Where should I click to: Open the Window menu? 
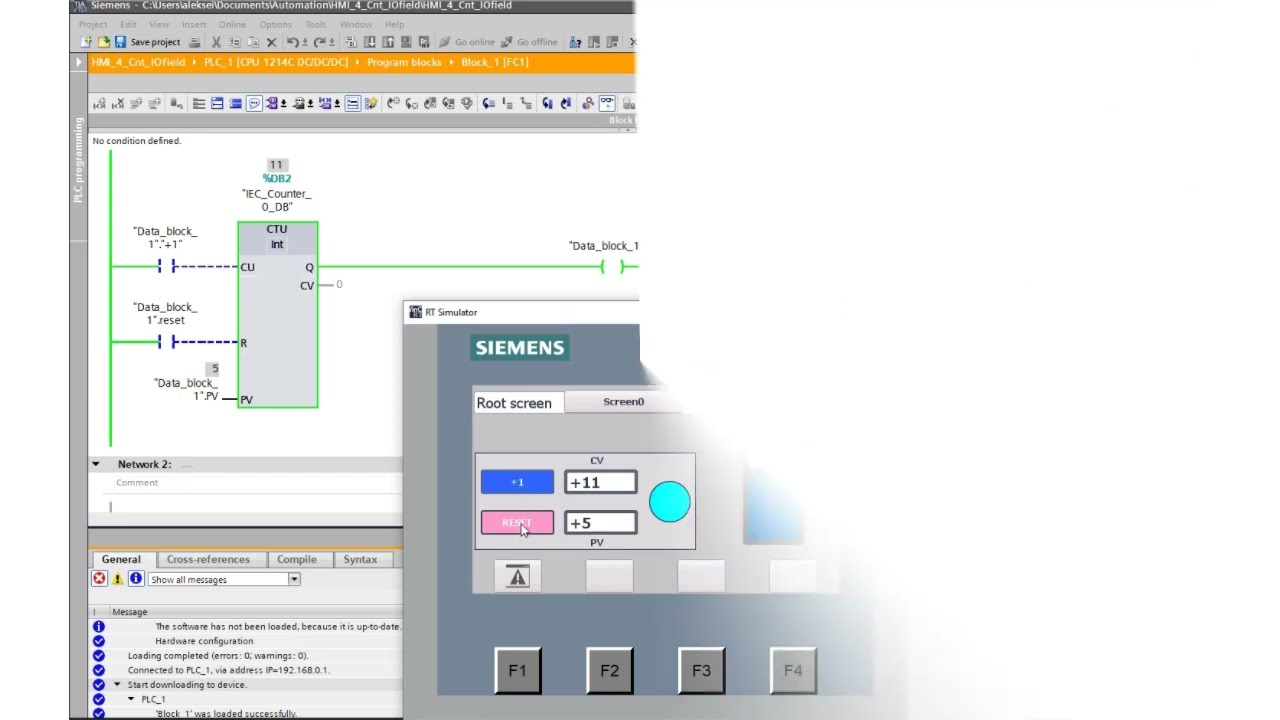[355, 24]
